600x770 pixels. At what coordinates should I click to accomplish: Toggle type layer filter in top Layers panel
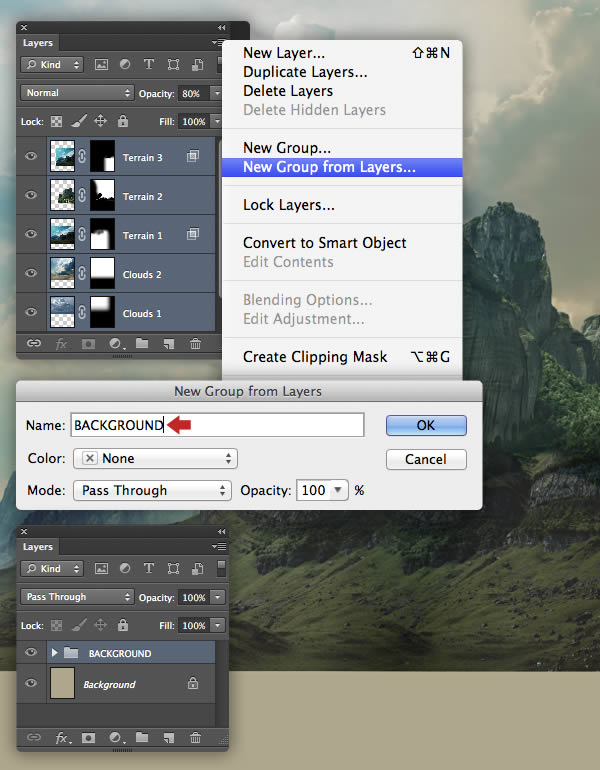click(x=149, y=64)
